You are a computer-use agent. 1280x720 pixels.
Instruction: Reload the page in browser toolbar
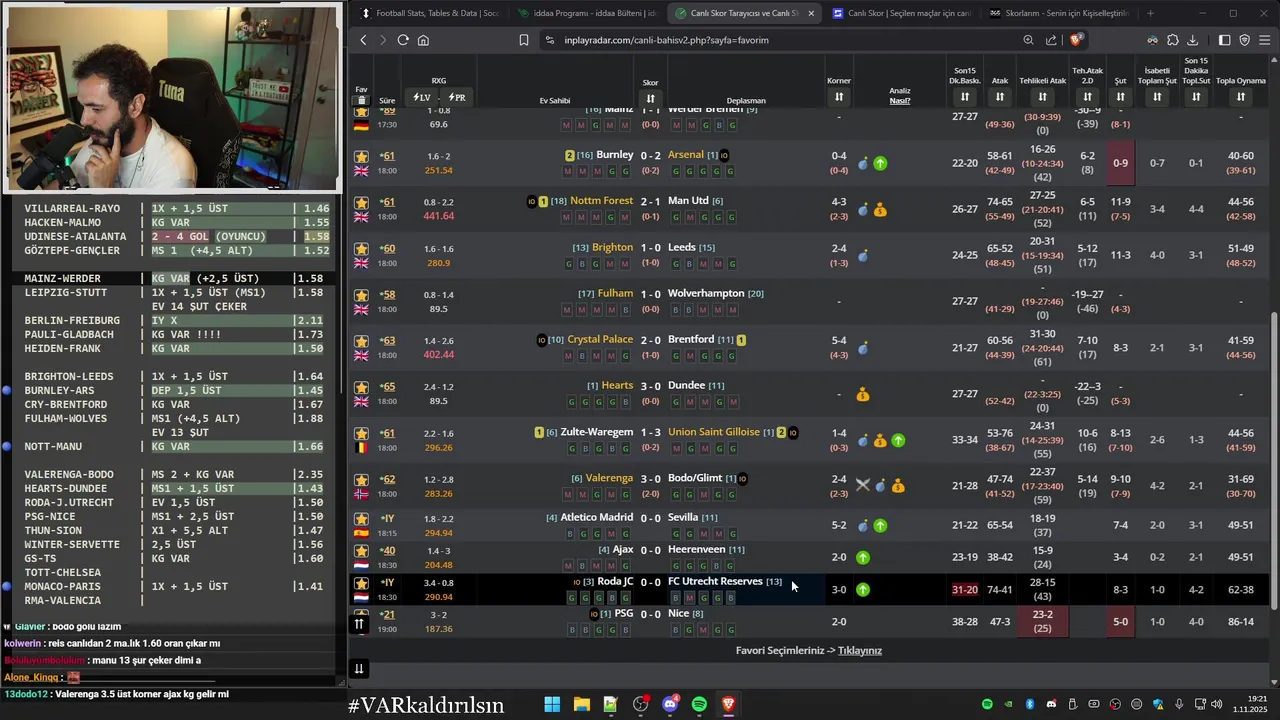(403, 40)
